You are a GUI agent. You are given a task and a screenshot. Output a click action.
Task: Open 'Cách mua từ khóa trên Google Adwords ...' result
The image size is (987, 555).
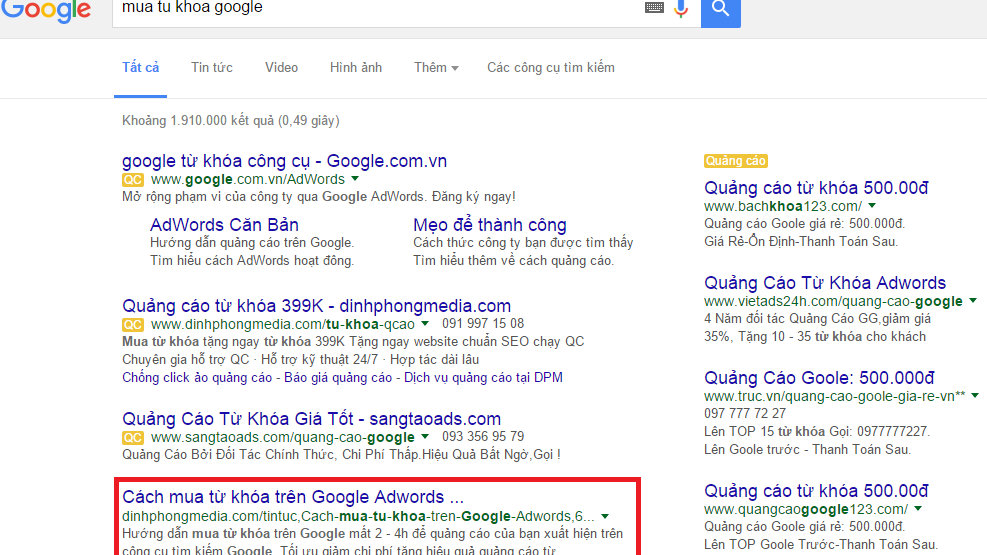tap(293, 497)
